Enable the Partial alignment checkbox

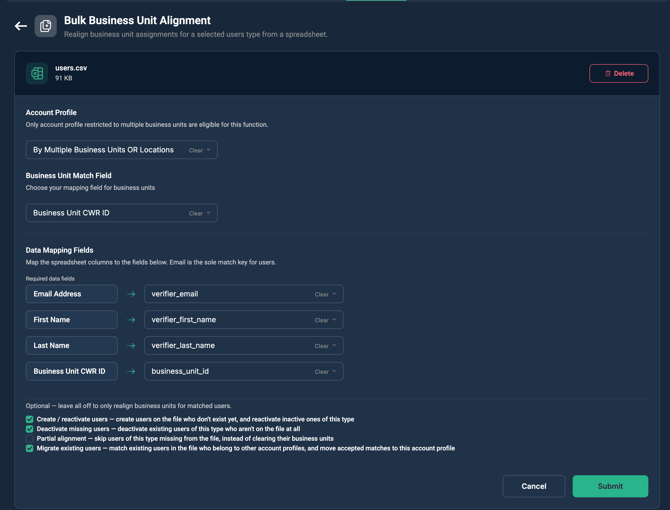[x=29, y=439]
